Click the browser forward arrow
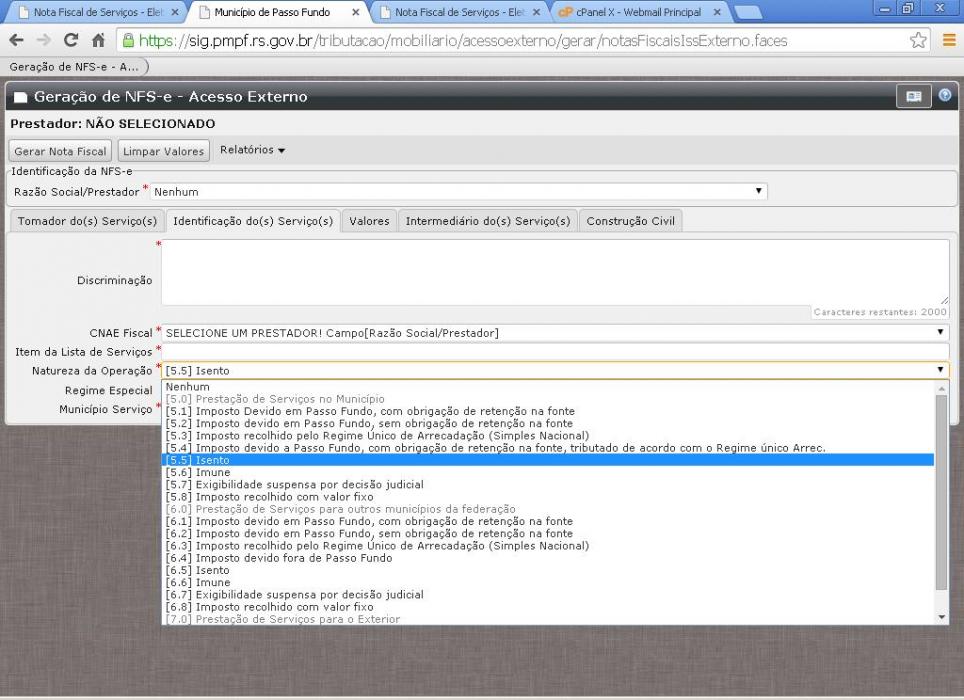Screen dimensions: 964x700 pos(44,41)
